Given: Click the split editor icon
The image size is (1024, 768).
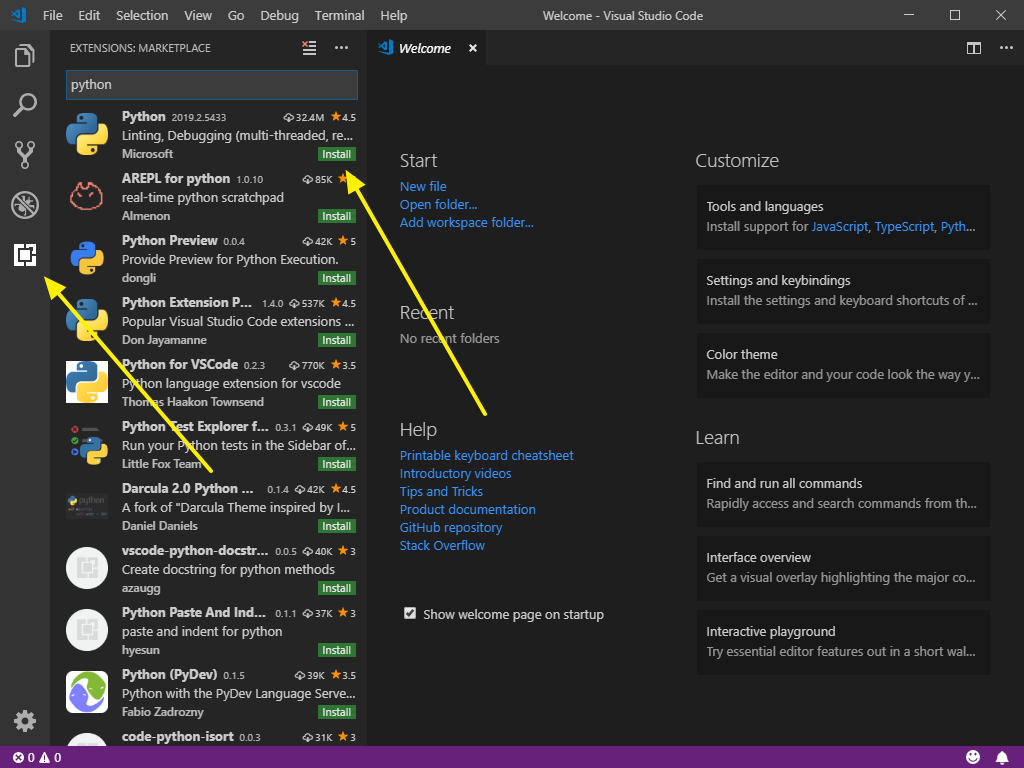Looking at the screenshot, I should coord(974,48).
